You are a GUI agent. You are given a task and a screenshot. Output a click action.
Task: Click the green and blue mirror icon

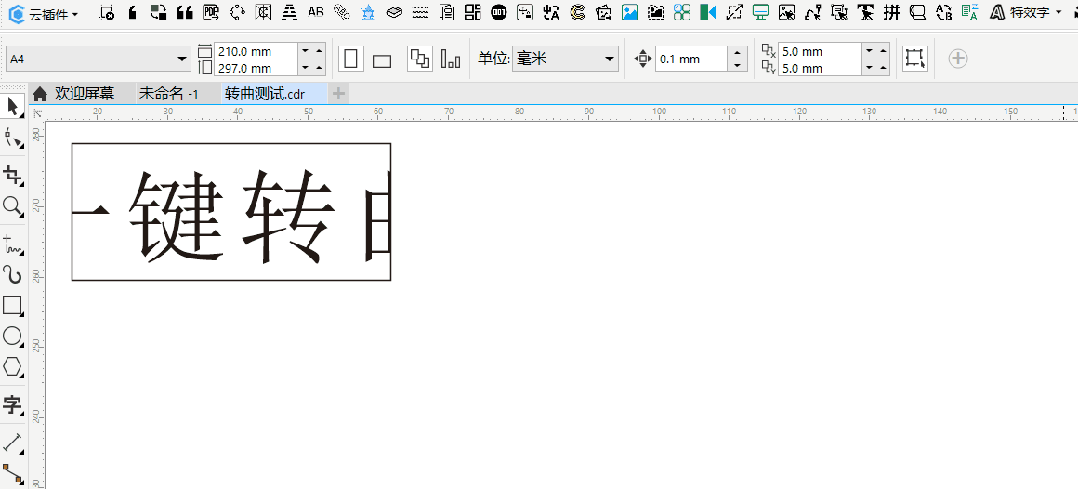tap(708, 12)
